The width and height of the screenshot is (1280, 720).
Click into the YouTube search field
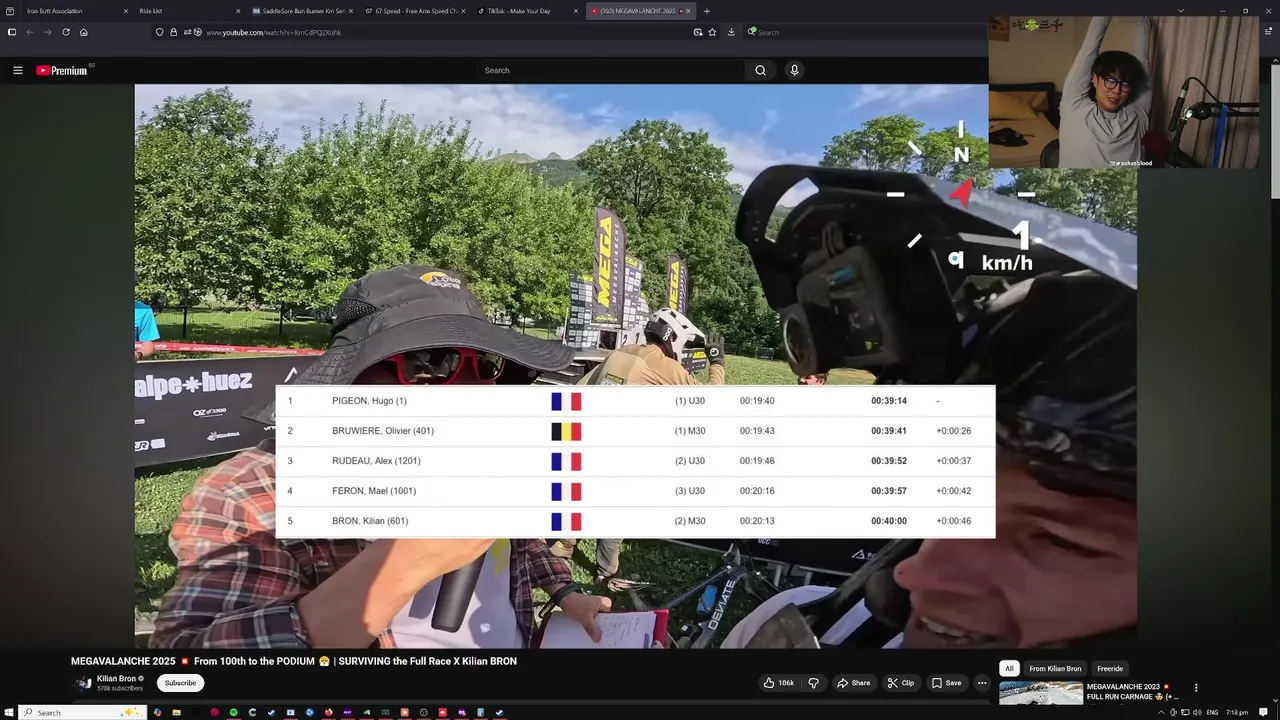(611, 70)
